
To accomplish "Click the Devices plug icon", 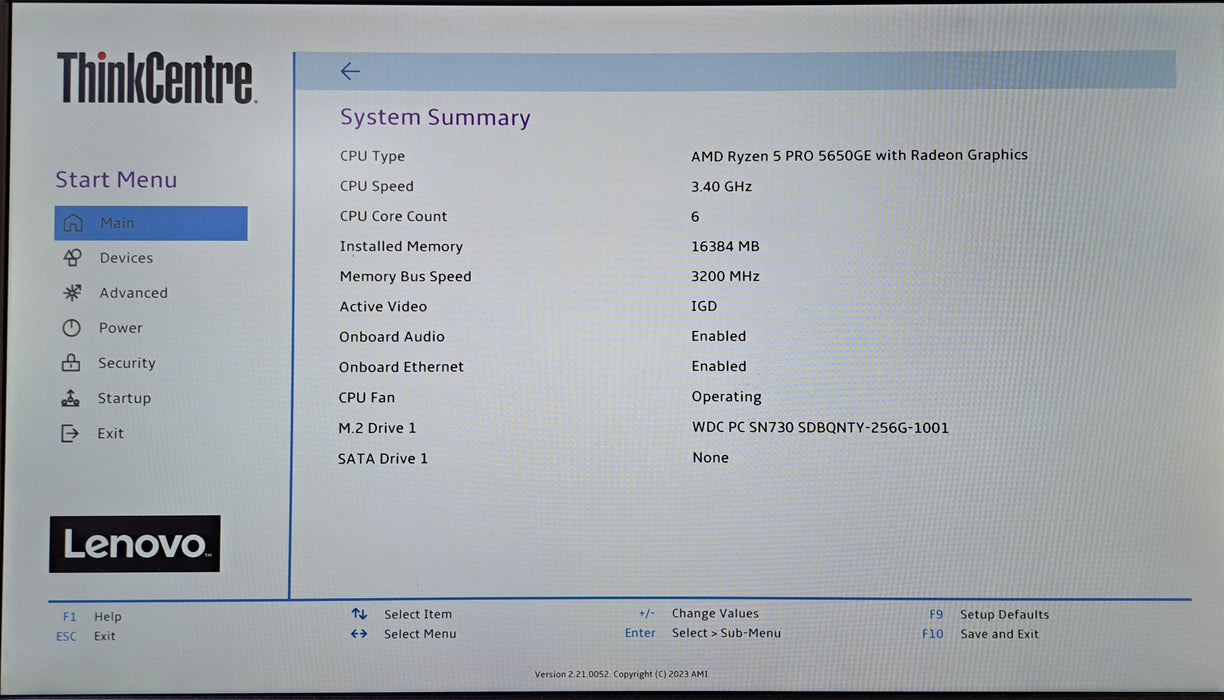I will pos(72,258).
